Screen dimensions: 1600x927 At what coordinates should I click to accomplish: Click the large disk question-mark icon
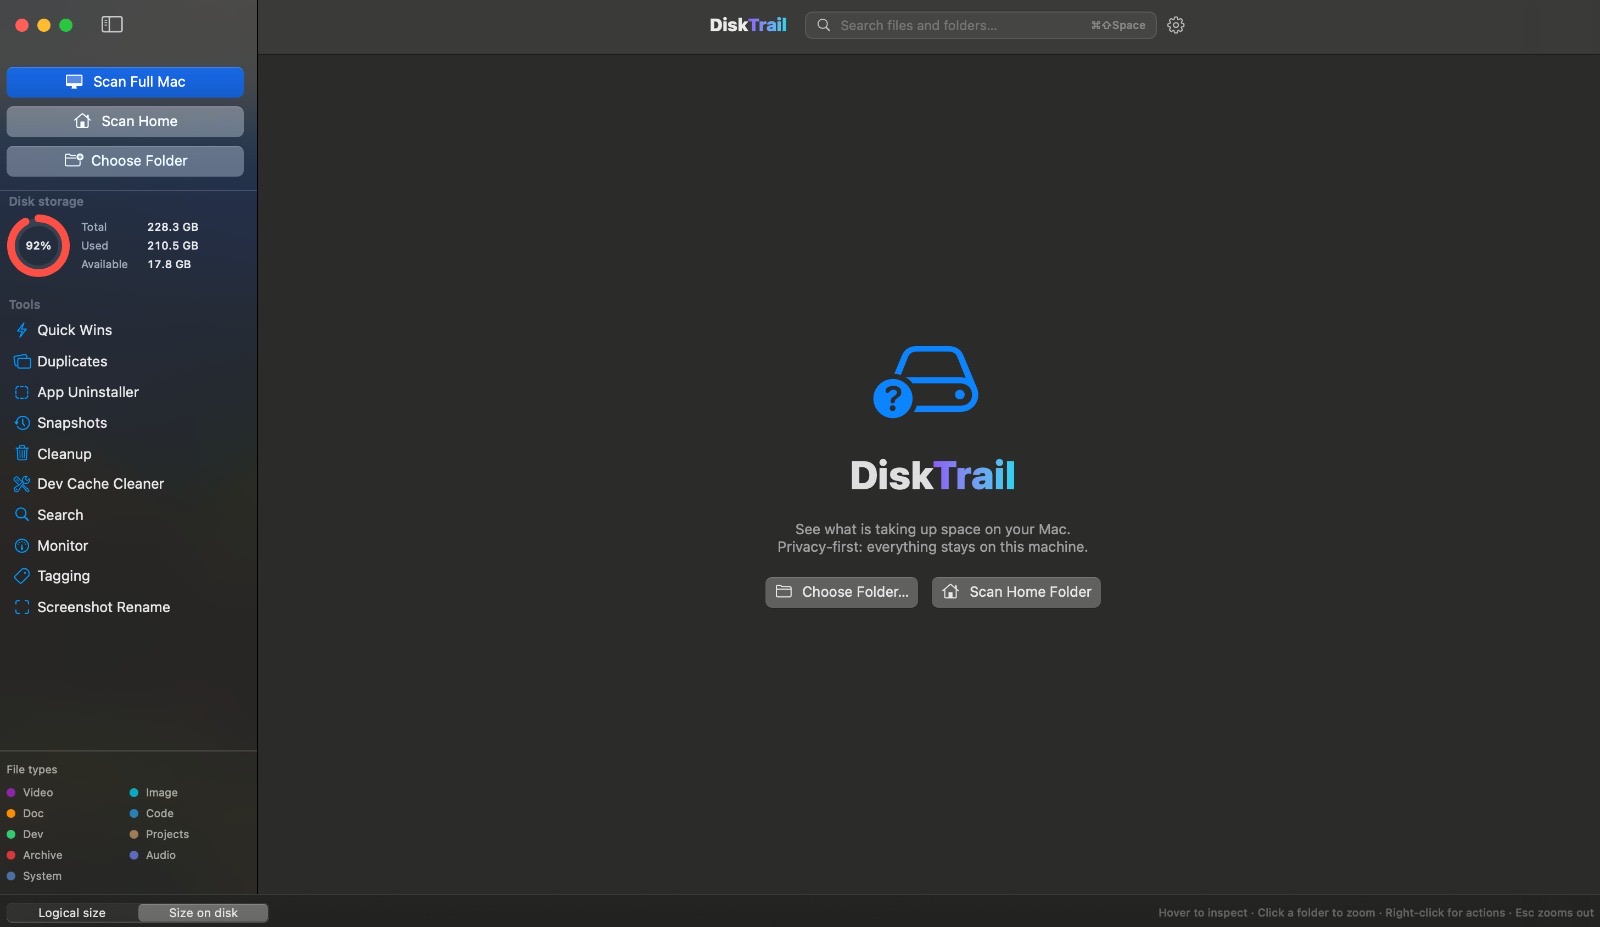click(x=926, y=381)
